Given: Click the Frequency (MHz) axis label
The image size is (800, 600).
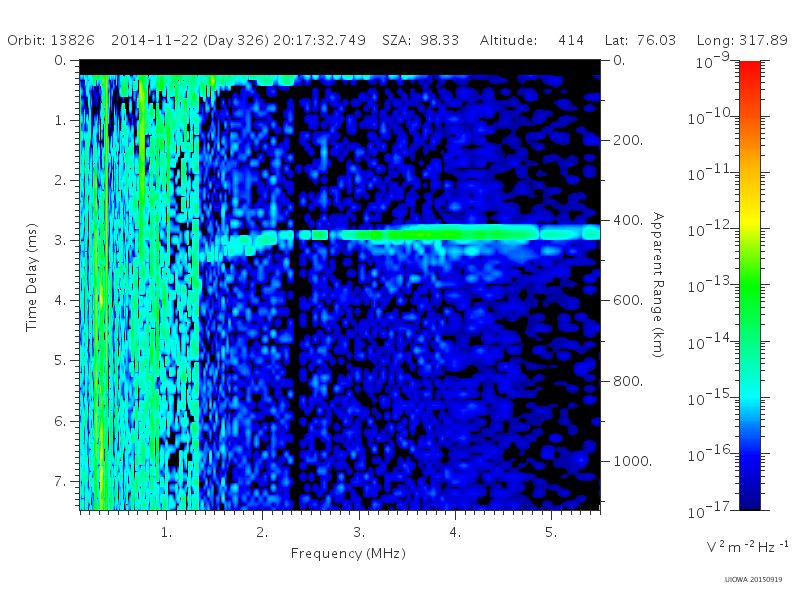Looking at the screenshot, I should pos(348,553).
